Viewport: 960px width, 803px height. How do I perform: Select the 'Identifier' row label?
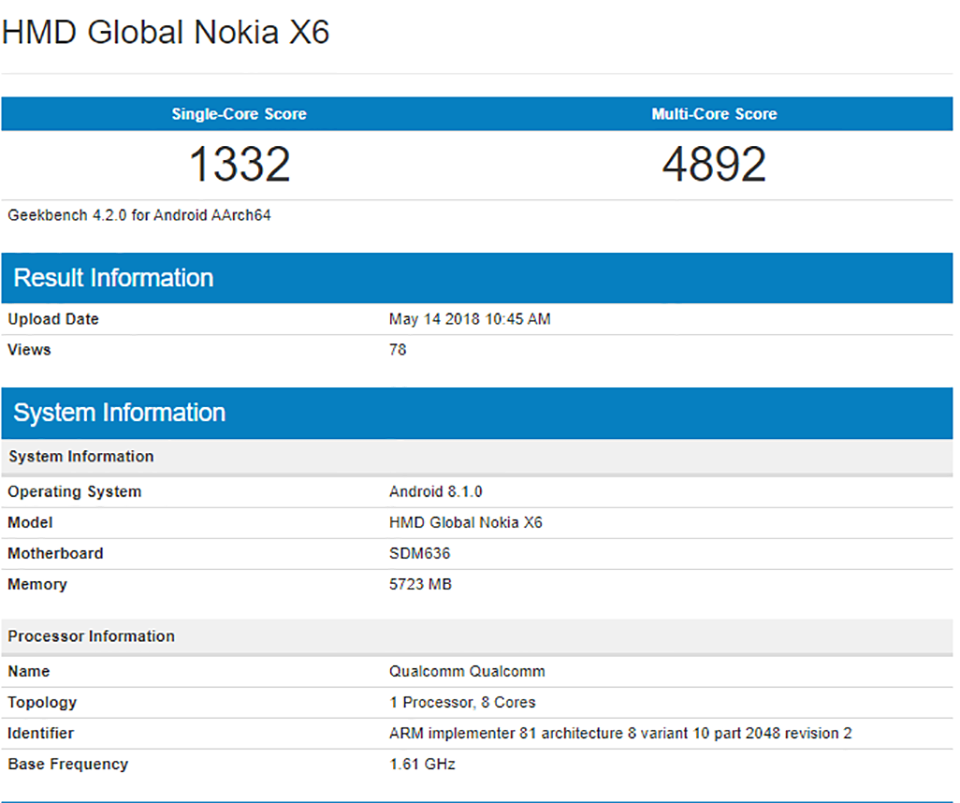(x=40, y=733)
